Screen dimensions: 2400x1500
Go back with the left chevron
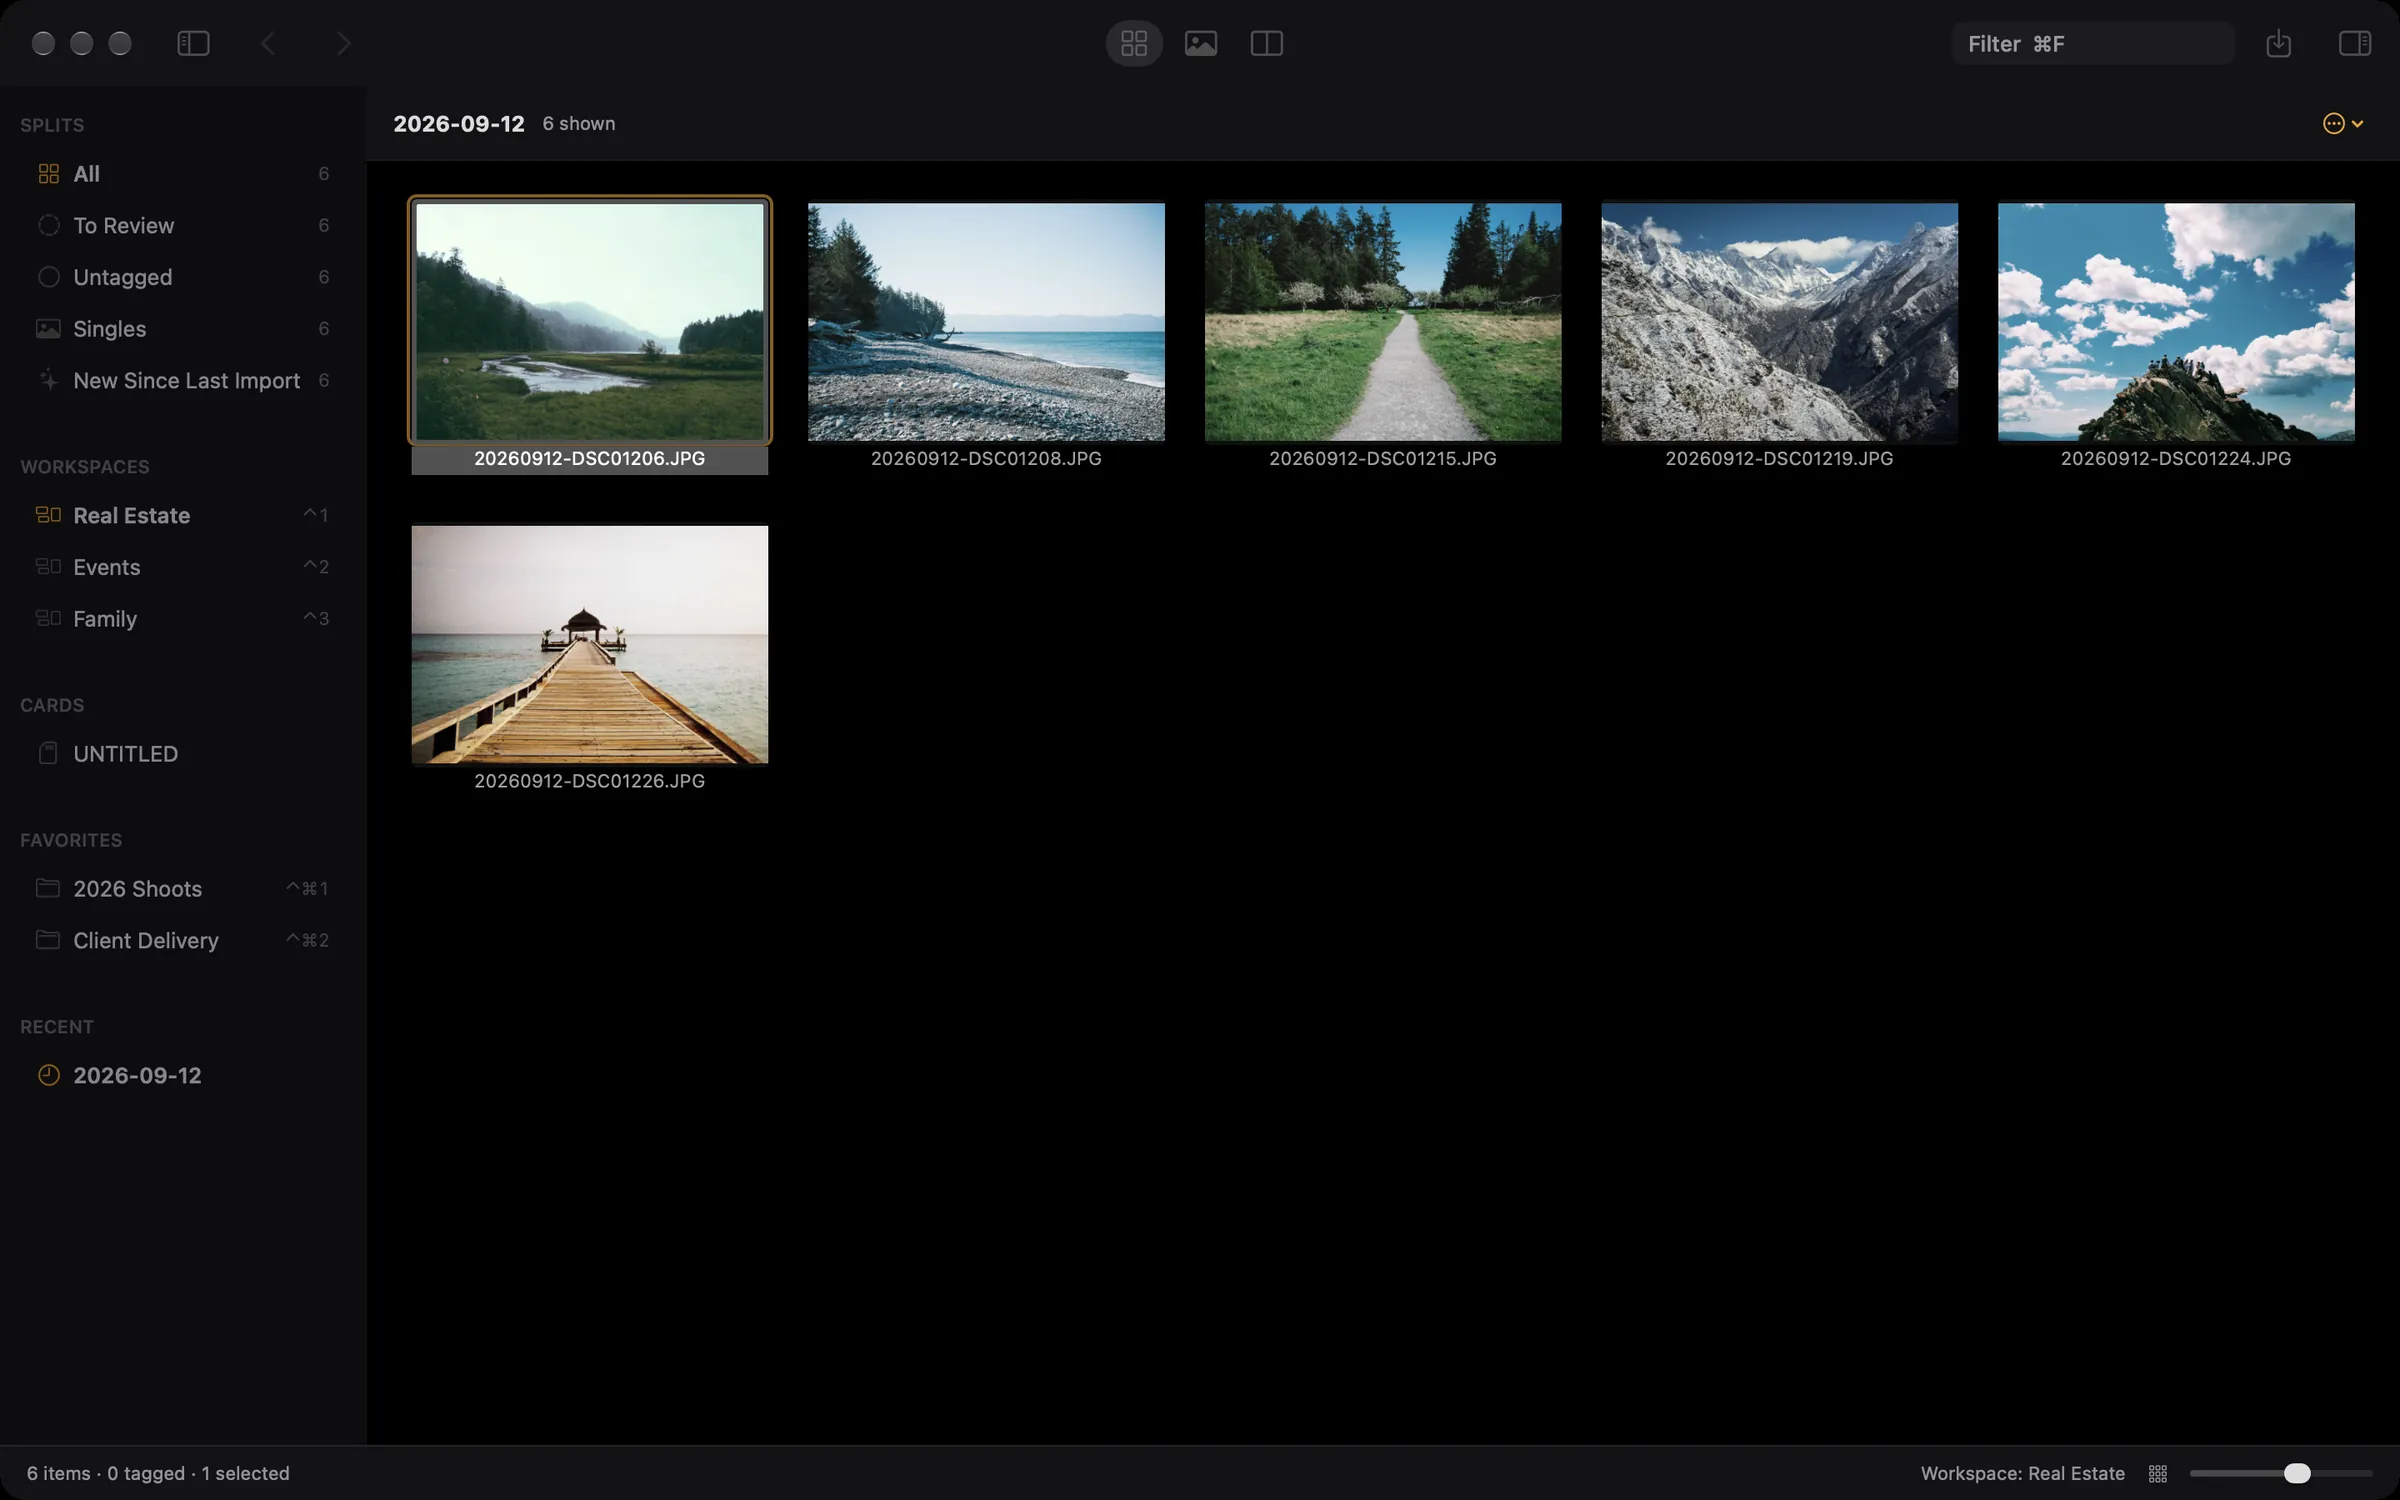(x=268, y=43)
